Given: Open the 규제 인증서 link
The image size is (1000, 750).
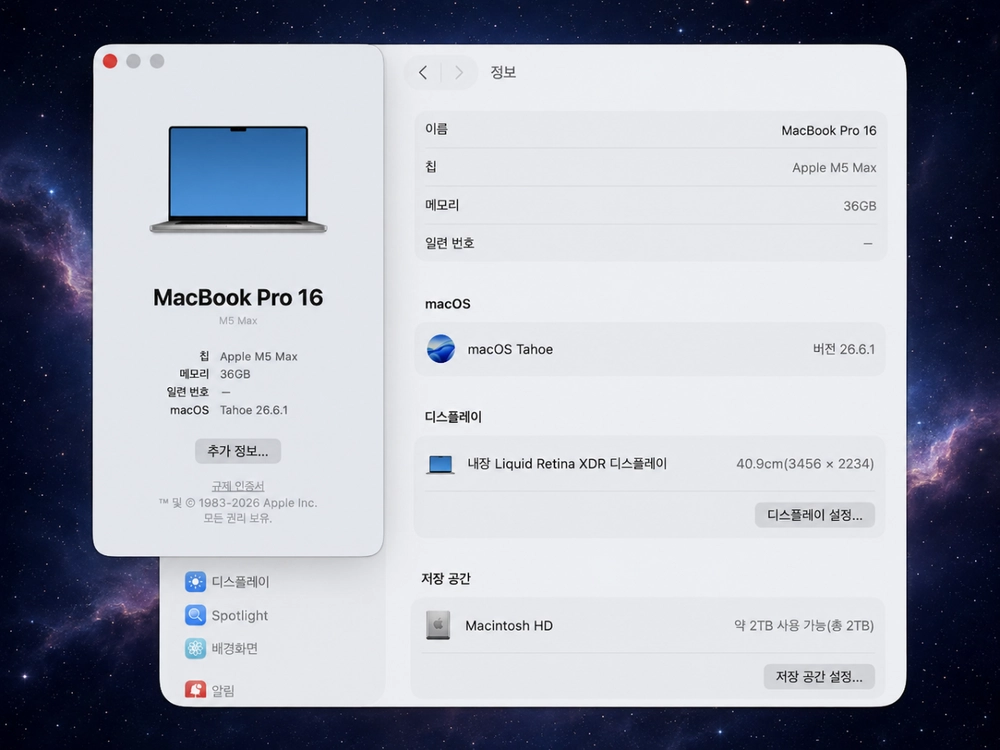Looking at the screenshot, I should [x=238, y=486].
